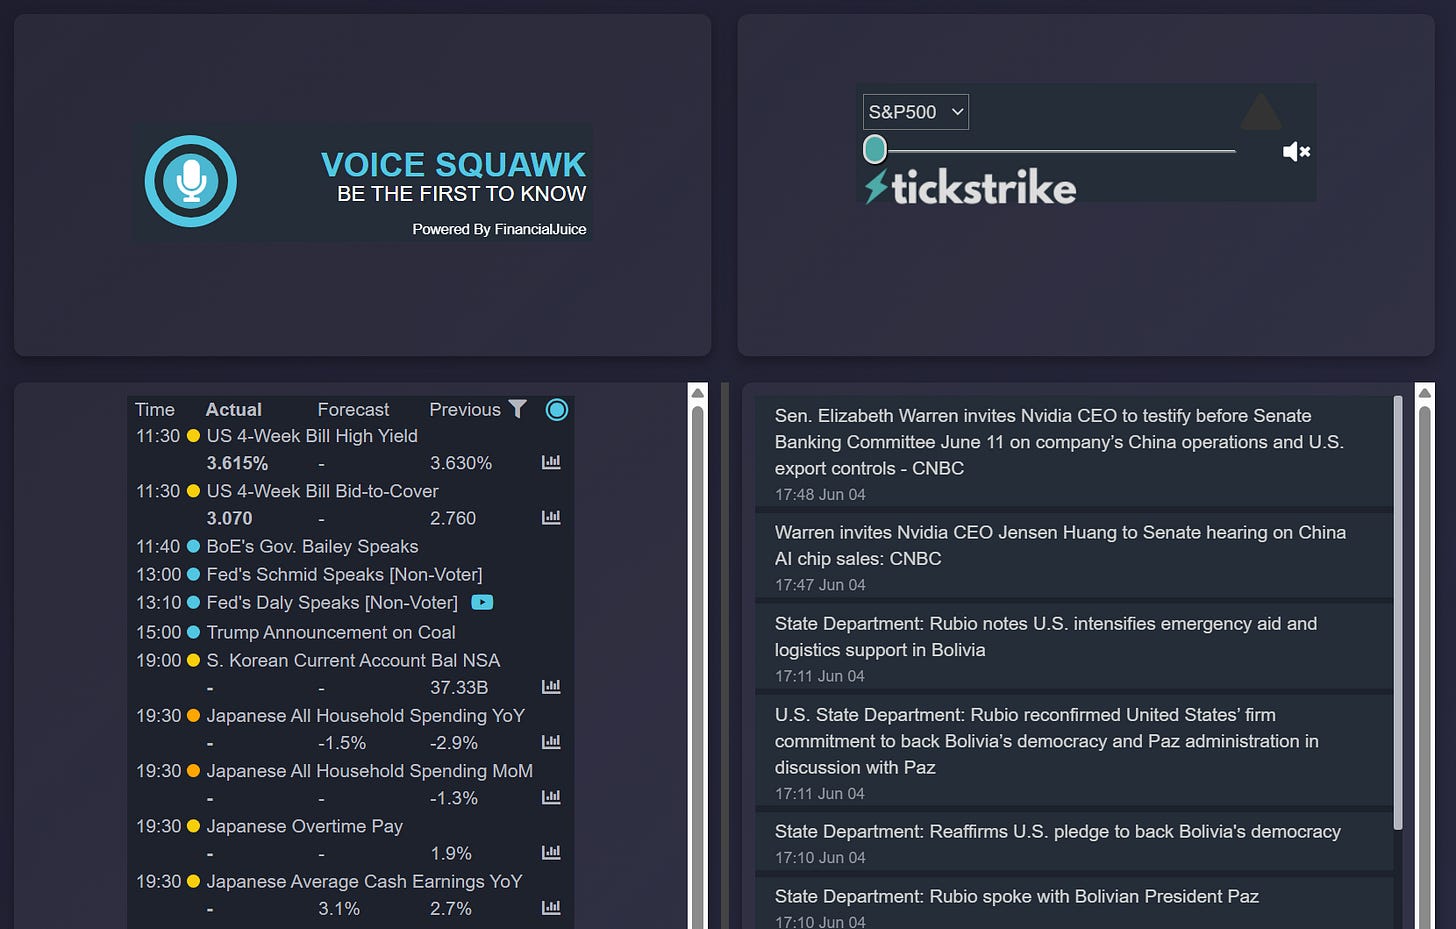Open the S&P500 index dropdown

[x=915, y=112]
